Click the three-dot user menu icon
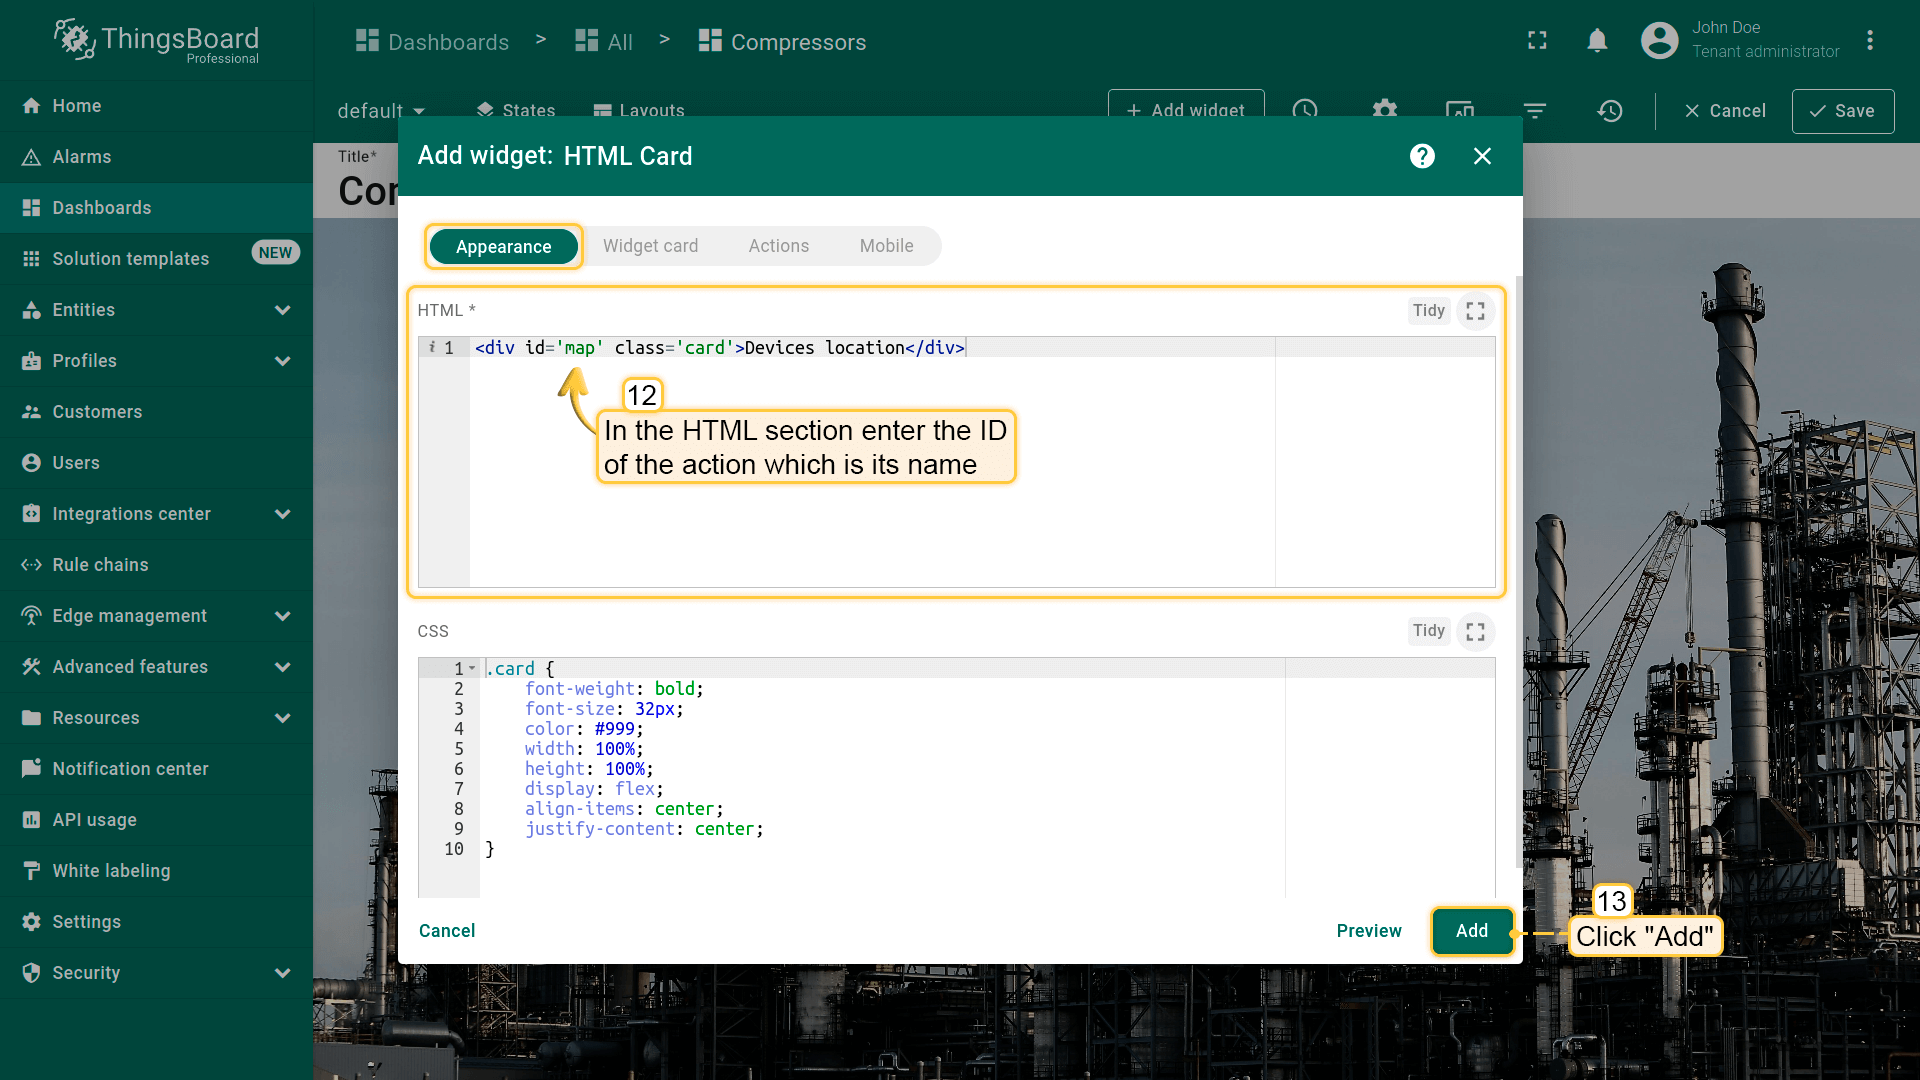 click(x=1869, y=41)
